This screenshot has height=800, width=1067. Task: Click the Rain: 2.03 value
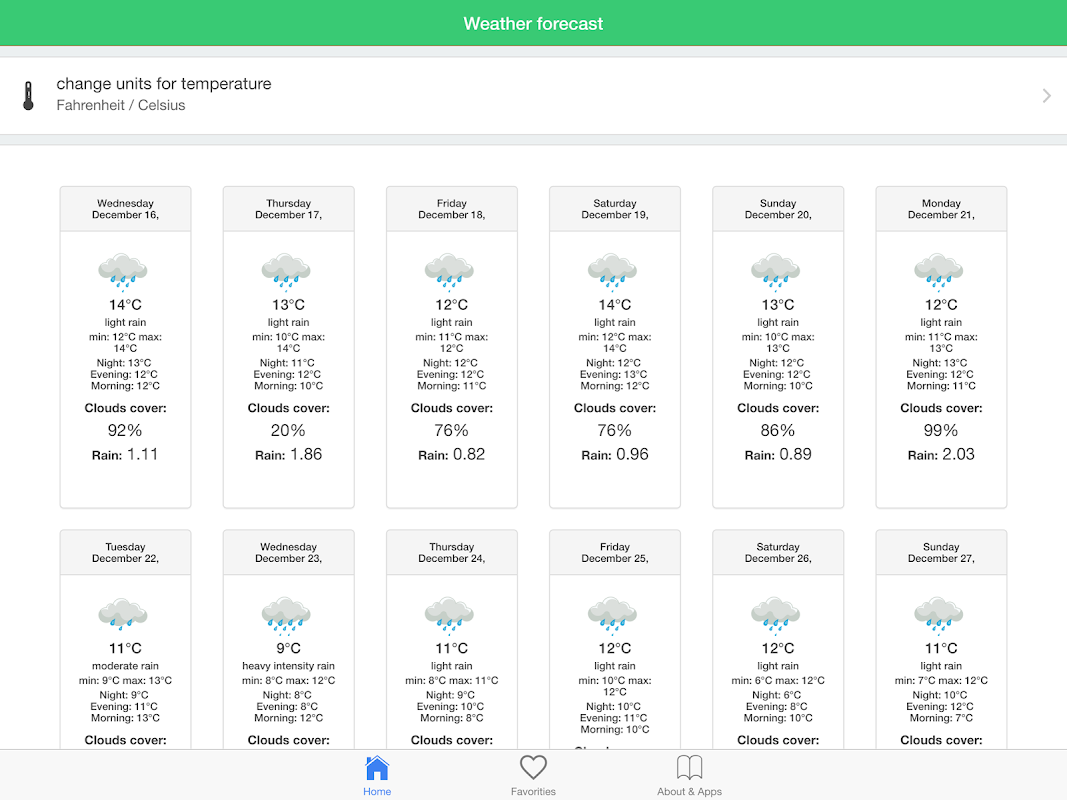coord(941,454)
